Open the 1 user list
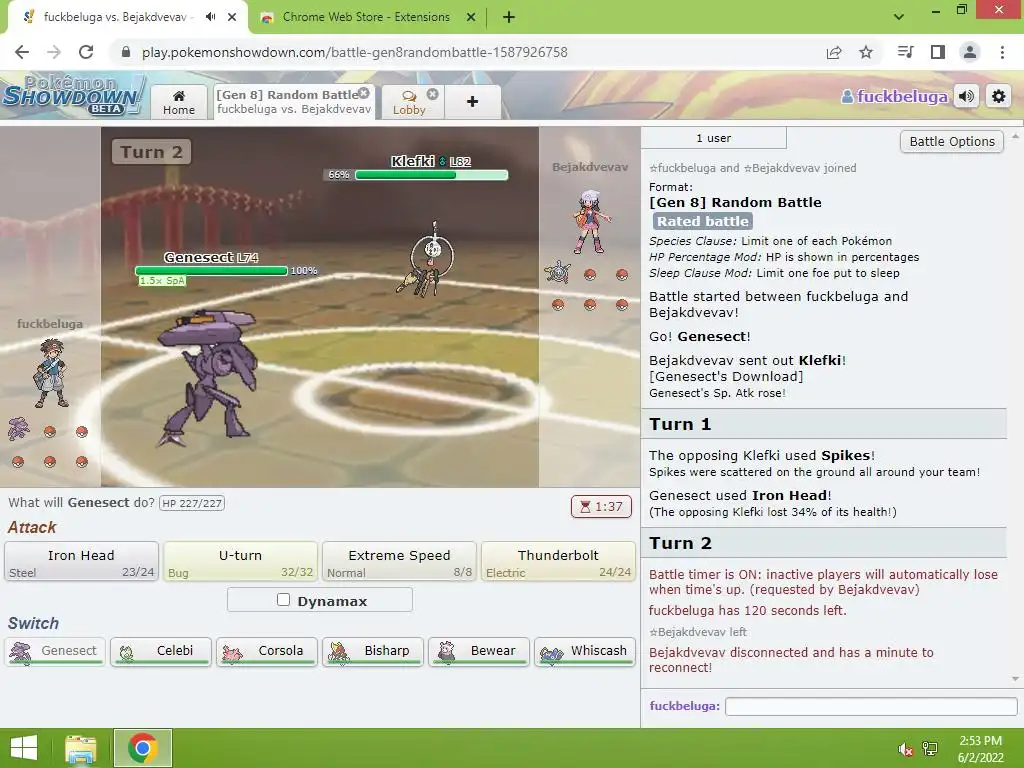 pyautogui.click(x=714, y=138)
